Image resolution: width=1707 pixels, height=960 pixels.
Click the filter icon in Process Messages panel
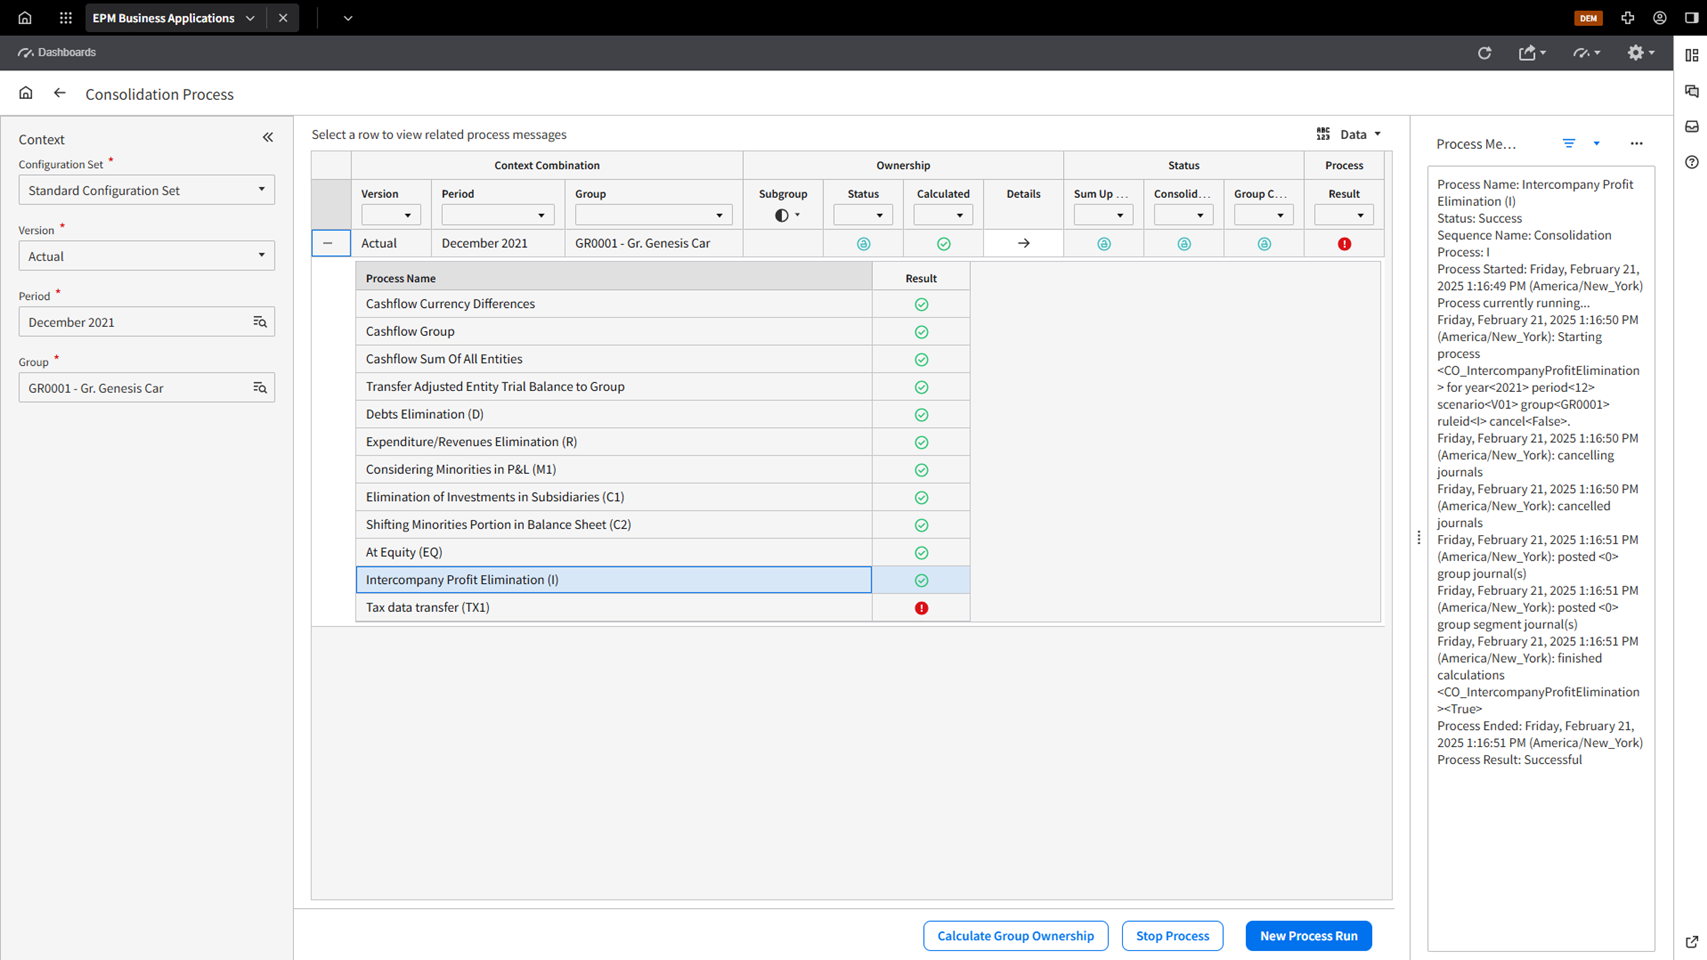click(1569, 144)
